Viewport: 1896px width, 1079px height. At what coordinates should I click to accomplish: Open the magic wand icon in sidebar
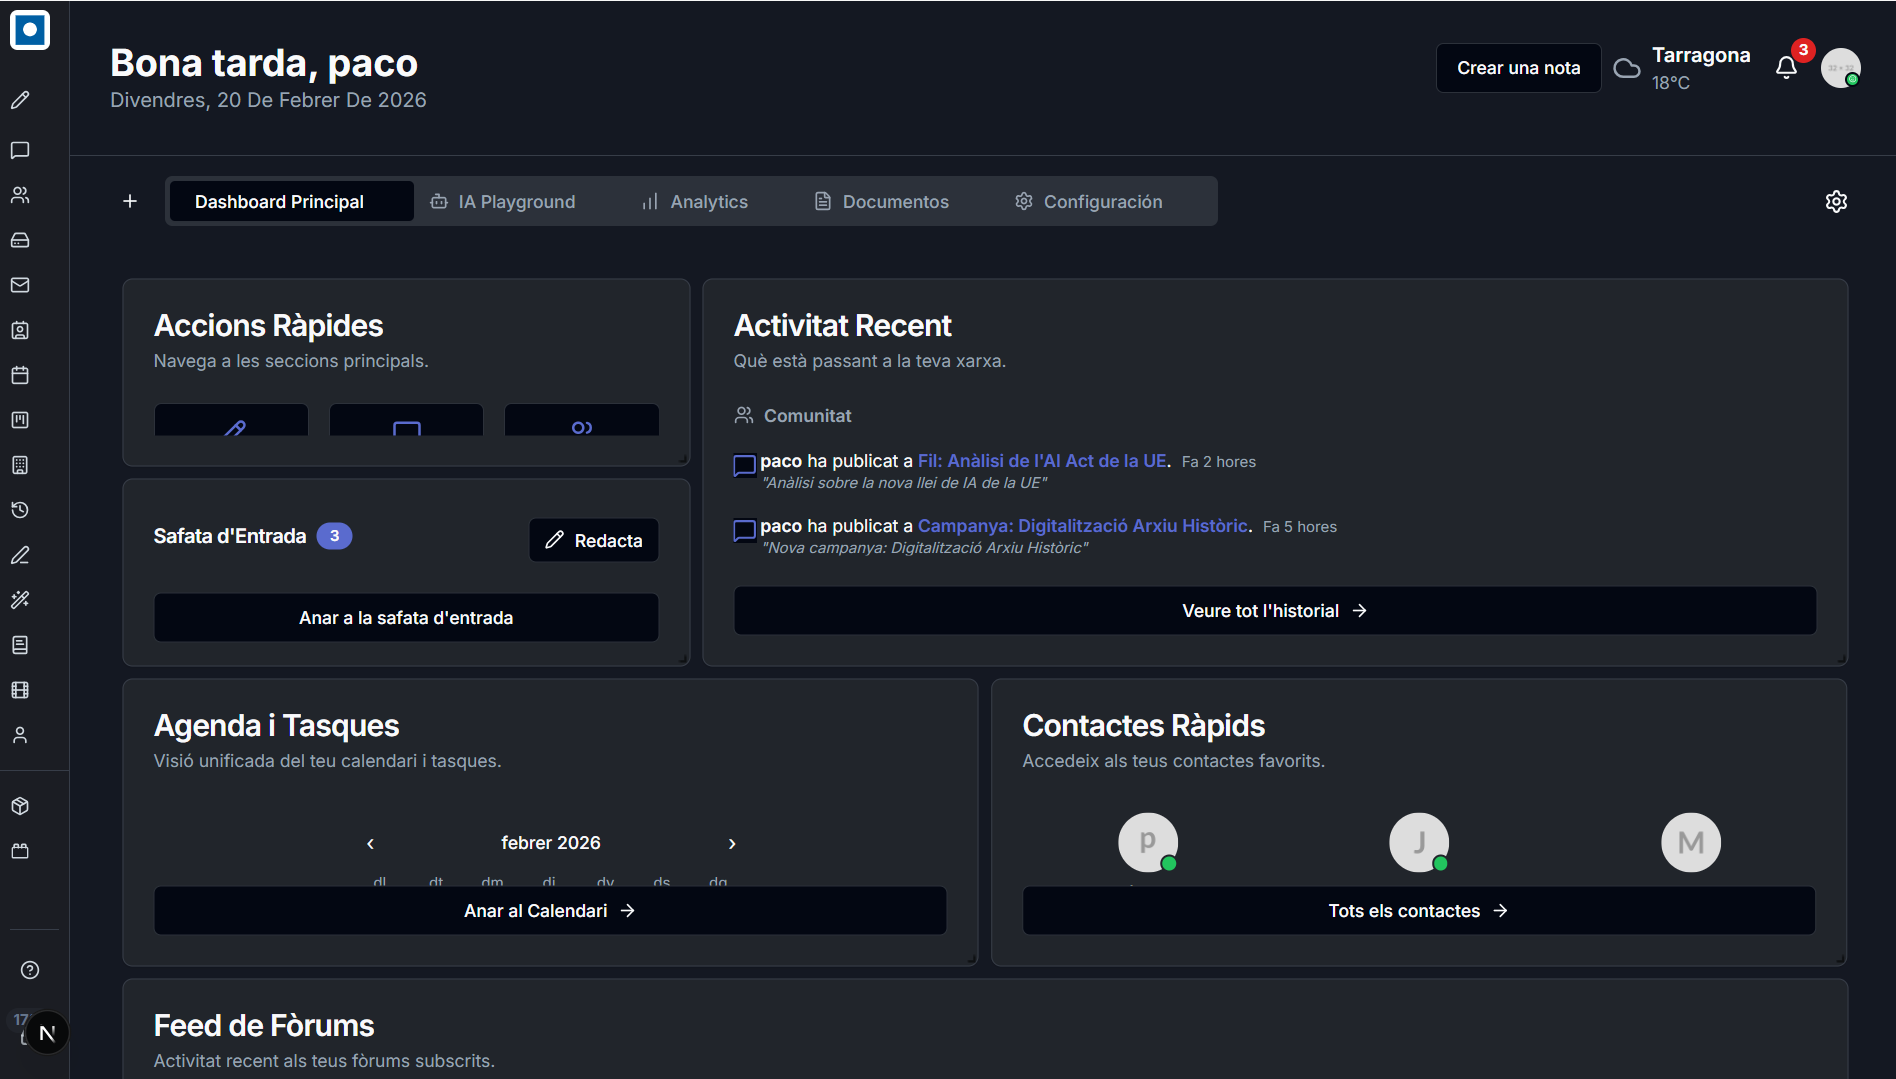(x=20, y=600)
